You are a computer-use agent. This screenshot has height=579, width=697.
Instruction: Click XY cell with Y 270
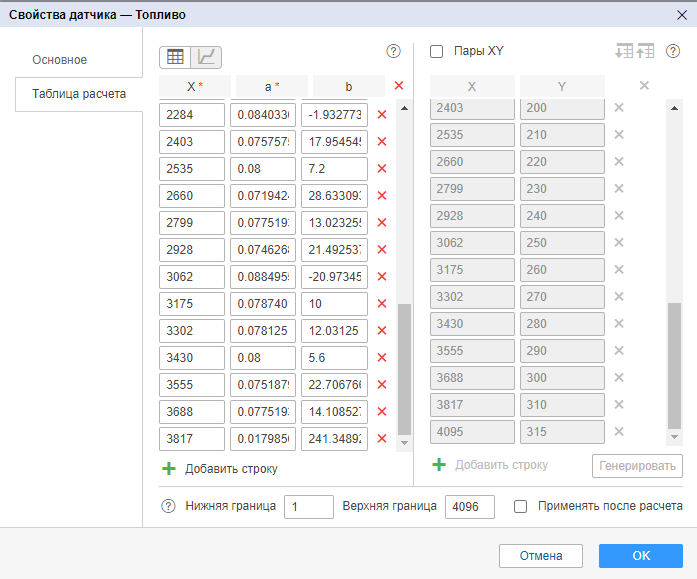tap(562, 297)
